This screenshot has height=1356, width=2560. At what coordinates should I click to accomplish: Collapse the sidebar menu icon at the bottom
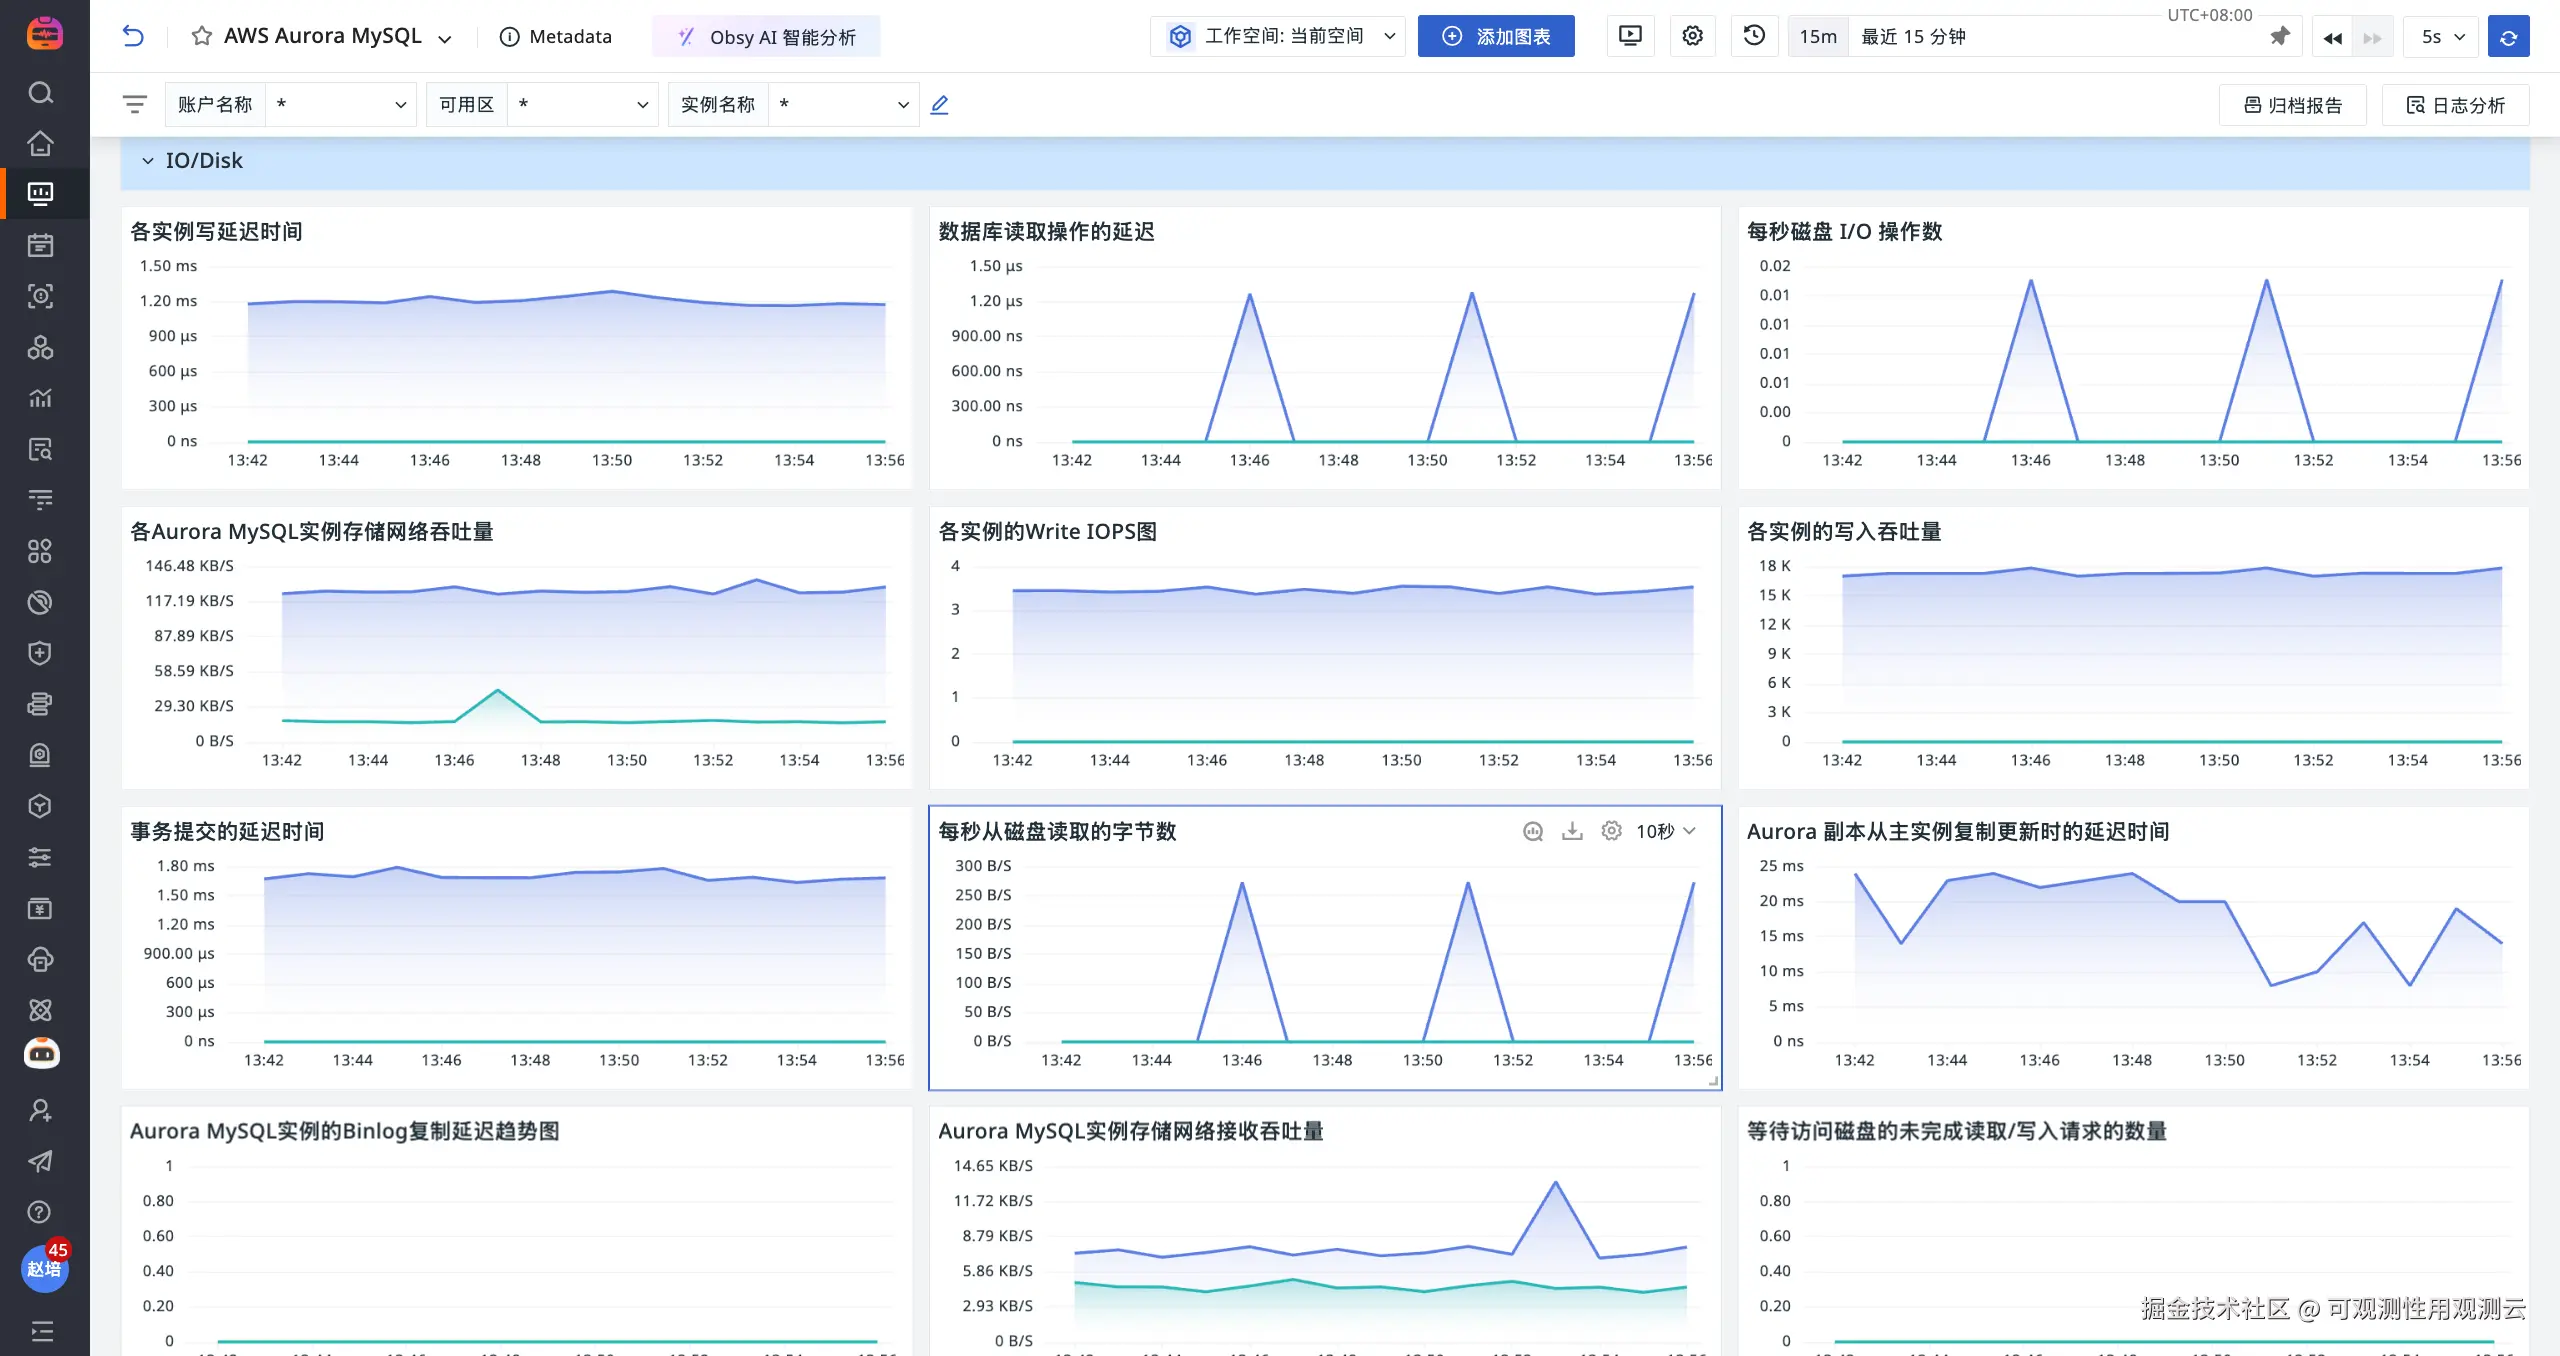click(41, 1331)
